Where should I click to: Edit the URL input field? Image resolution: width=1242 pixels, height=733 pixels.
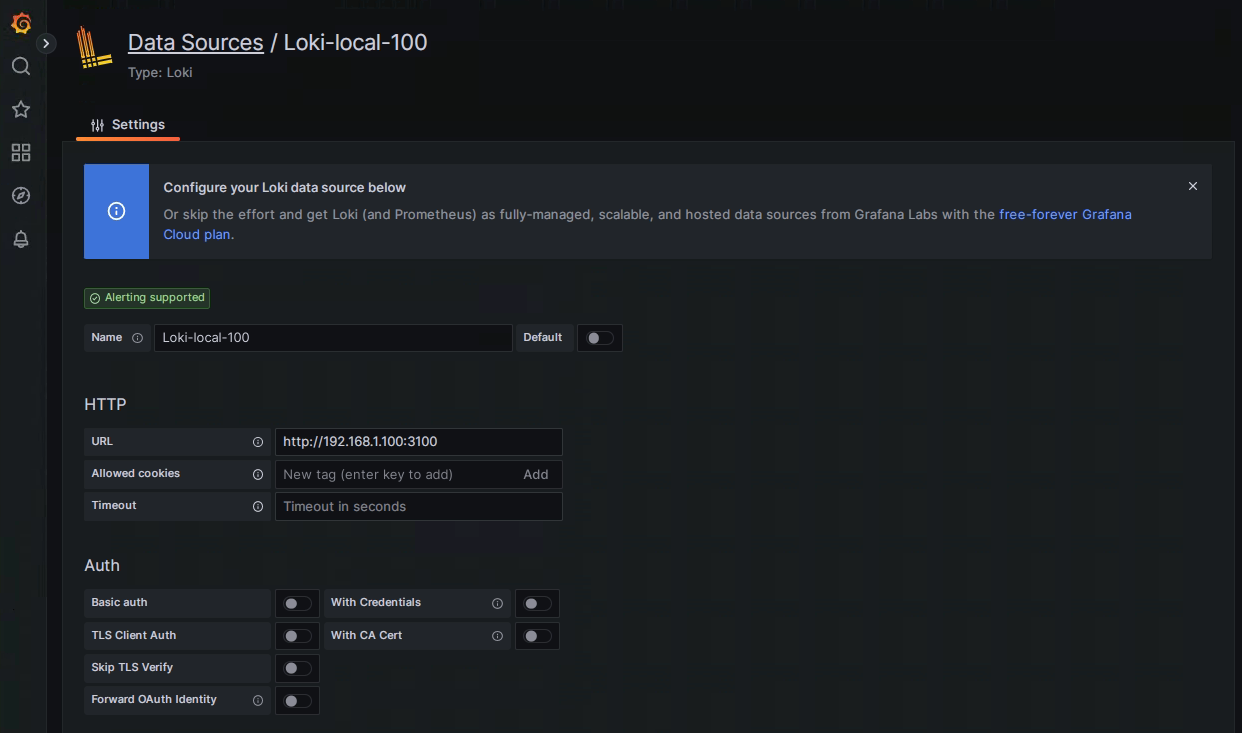tap(419, 442)
